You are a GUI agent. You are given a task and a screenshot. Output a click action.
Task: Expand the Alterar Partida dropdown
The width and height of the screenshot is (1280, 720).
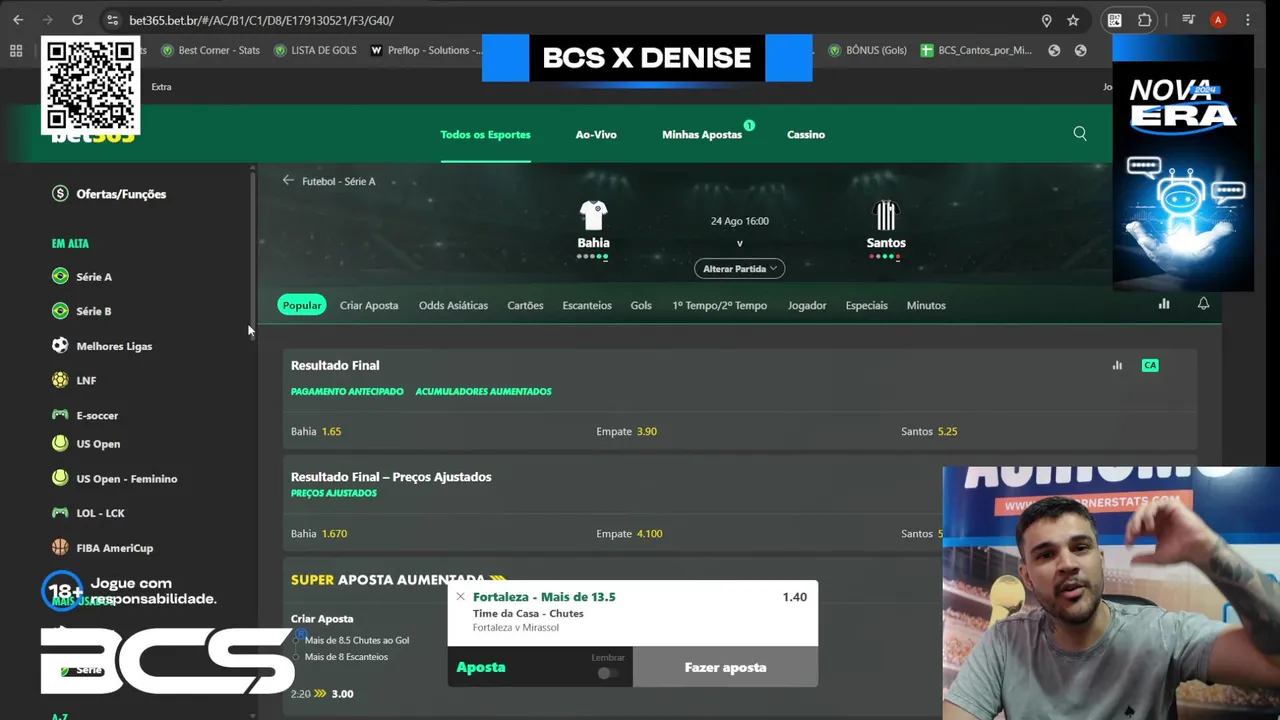click(x=739, y=269)
